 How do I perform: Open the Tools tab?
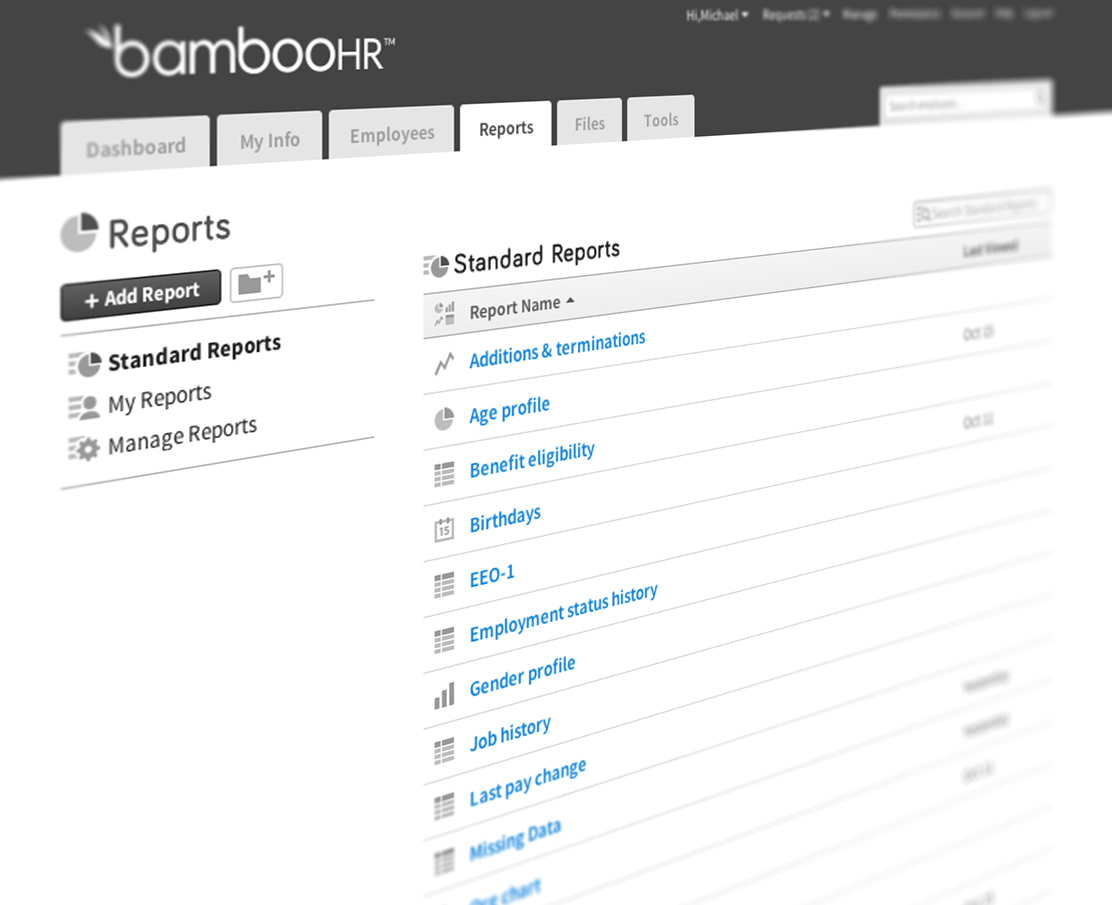pyautogui.click(x=660, y=120)
